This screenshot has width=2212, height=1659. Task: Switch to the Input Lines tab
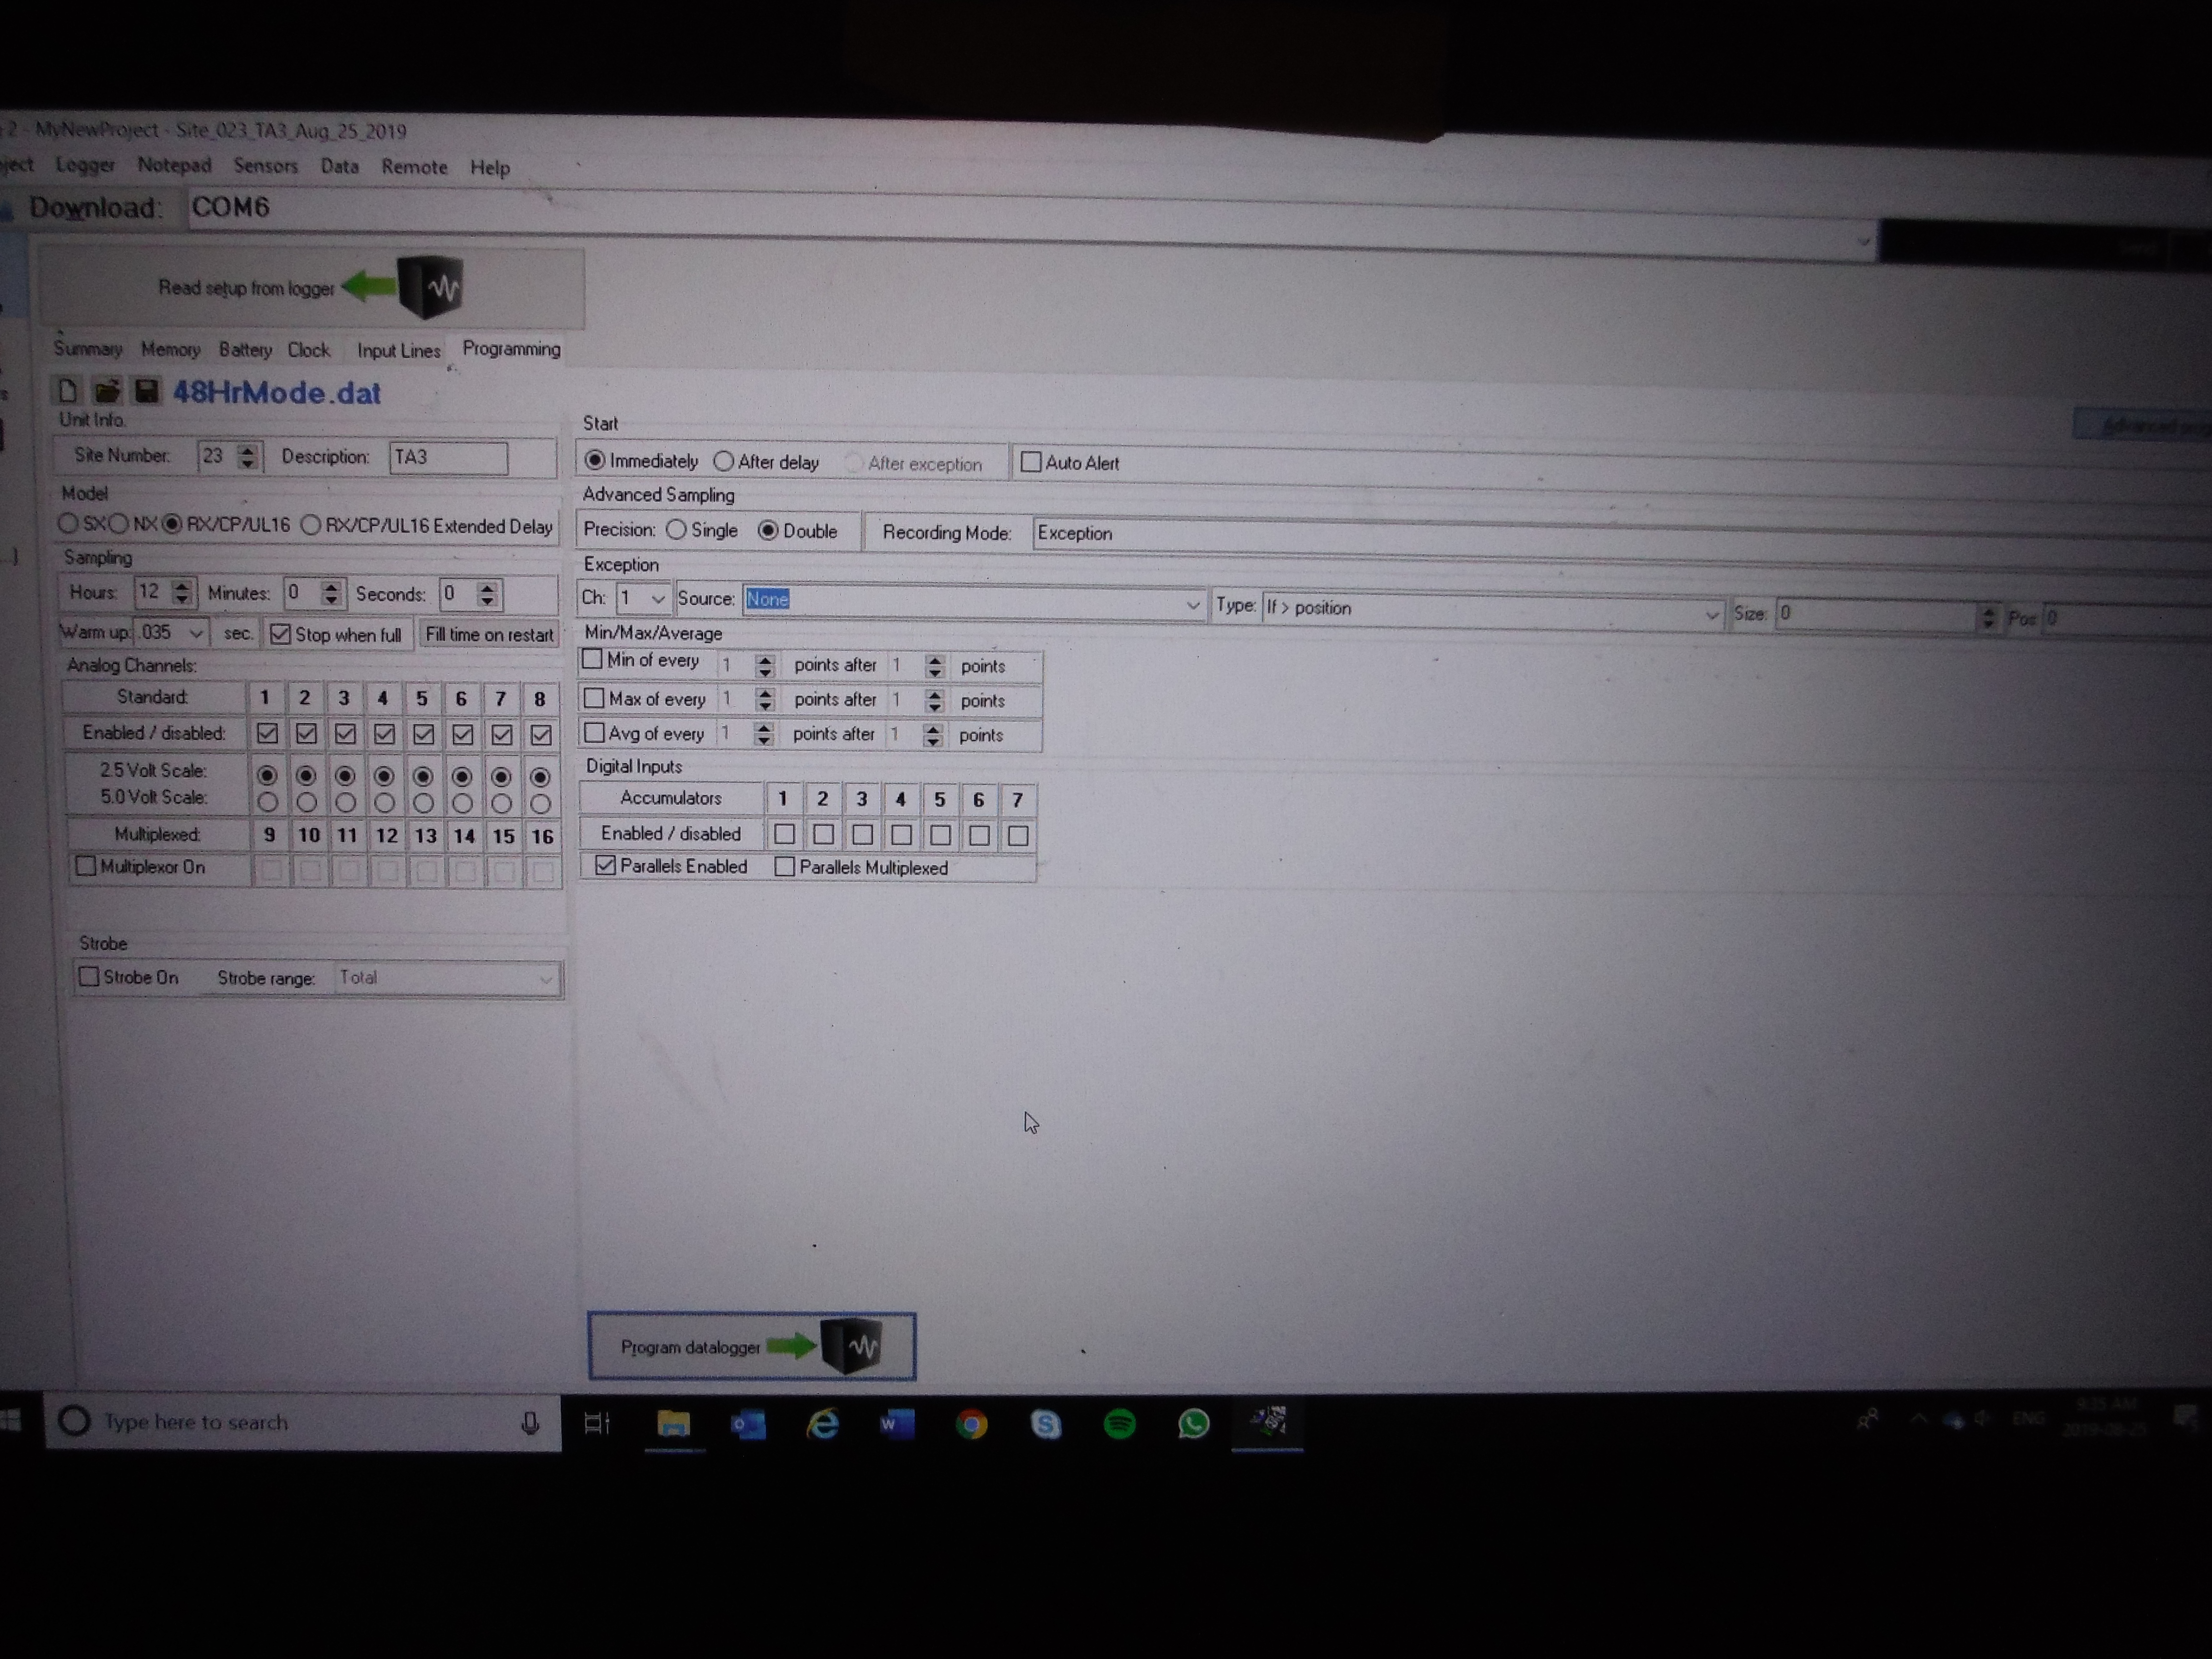[398, 350]
